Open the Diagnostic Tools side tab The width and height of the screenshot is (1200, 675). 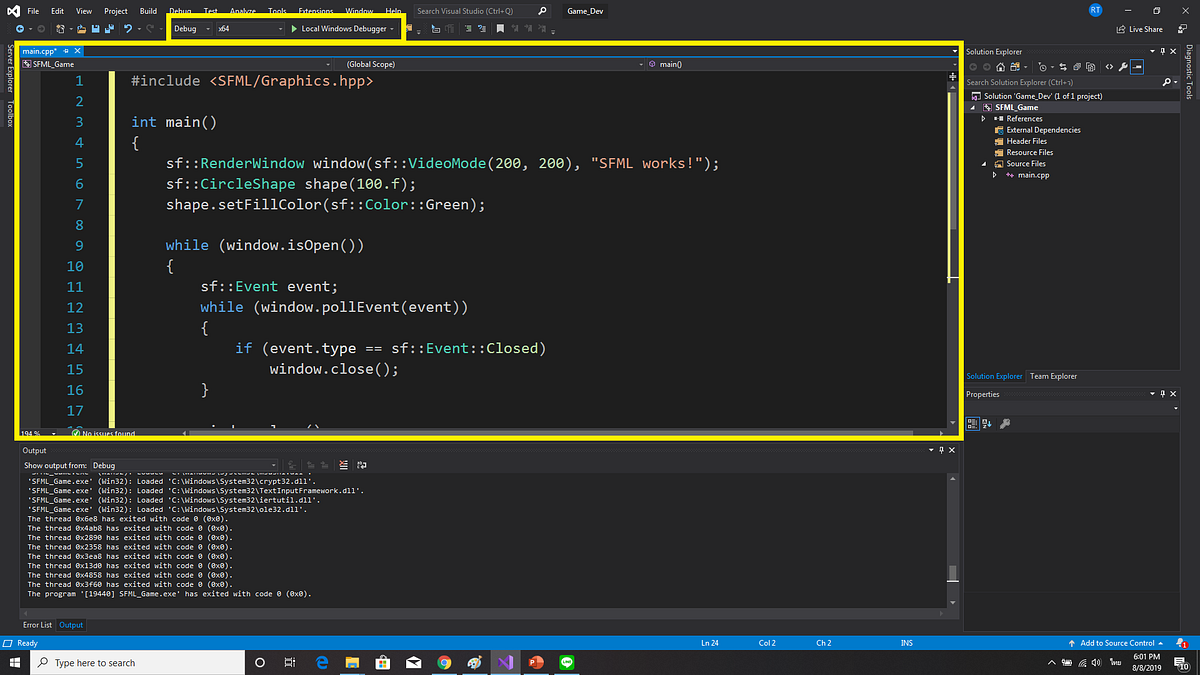tap(1189, 73)
